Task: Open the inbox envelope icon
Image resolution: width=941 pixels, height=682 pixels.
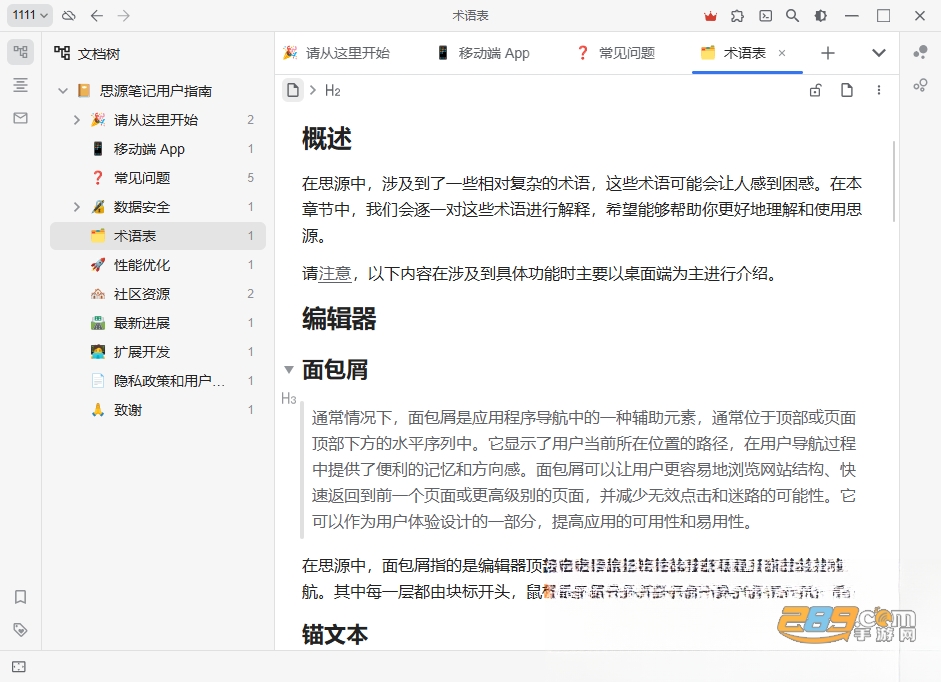Action: [x=20, y=118]
